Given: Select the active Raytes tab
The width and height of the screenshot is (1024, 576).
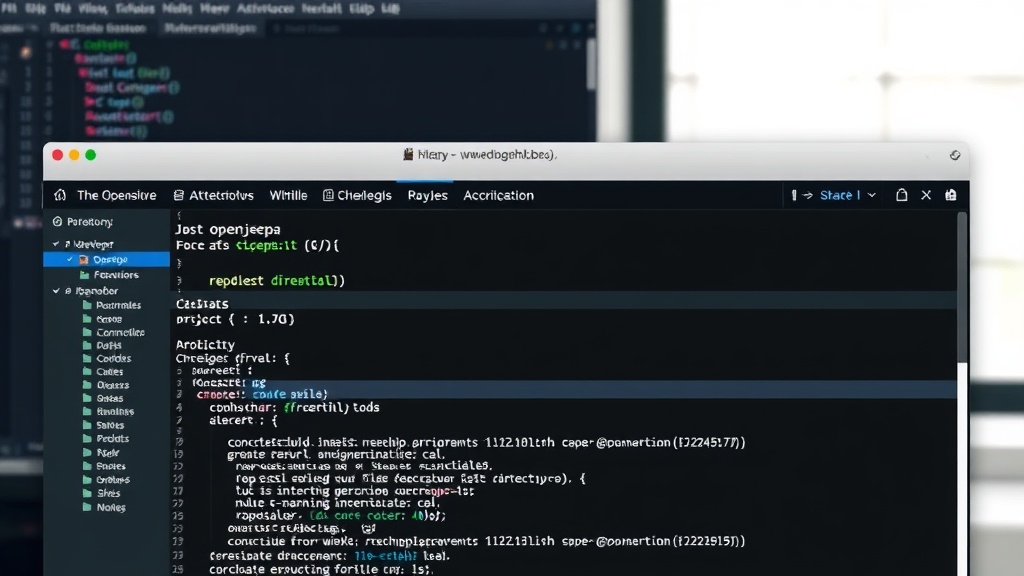Looking at the screenshot, I should [427, 195].
